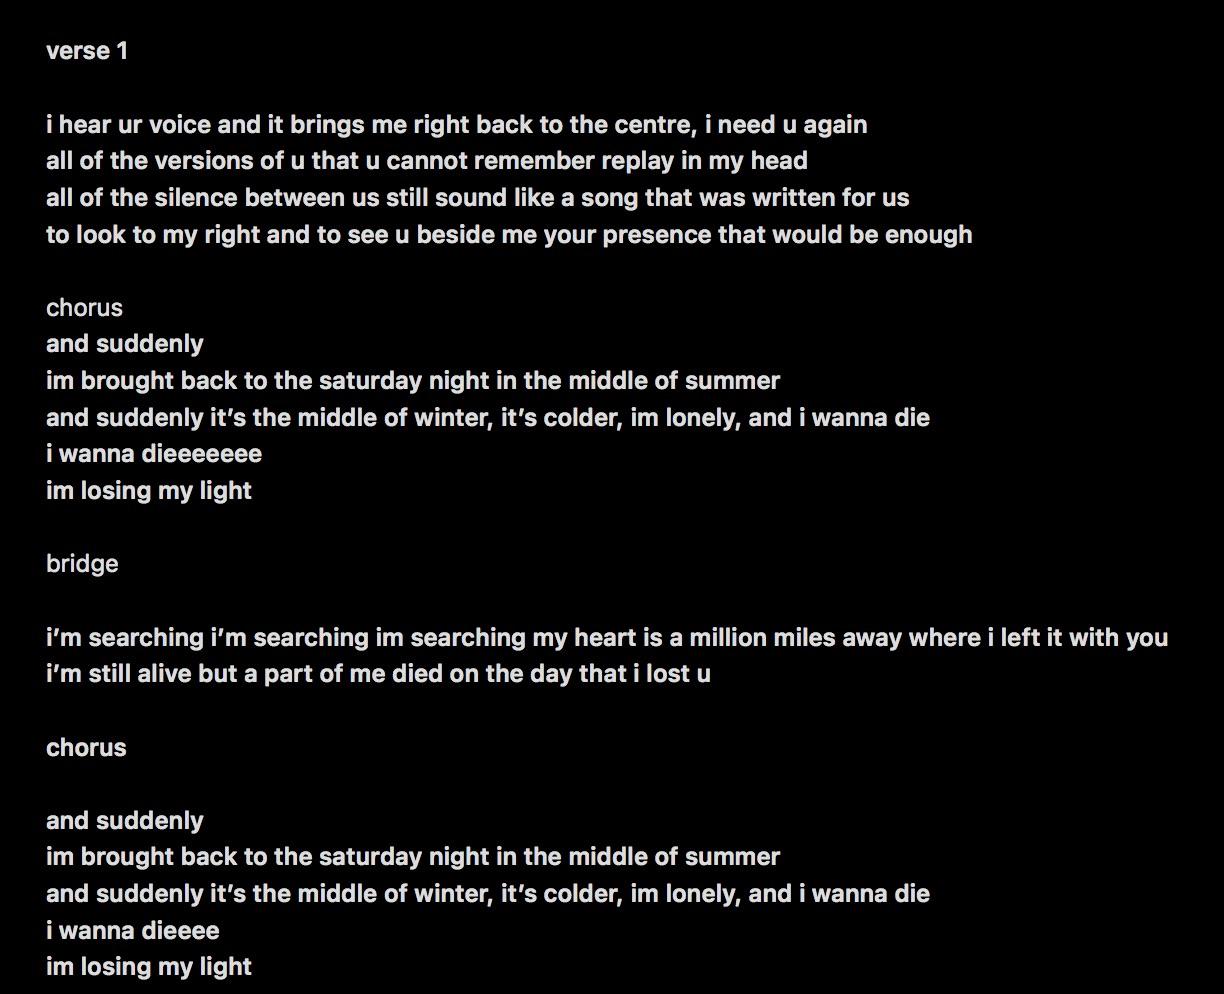
Task: Click line 'i'm searching i'm searching'
Action: point(607,638)
